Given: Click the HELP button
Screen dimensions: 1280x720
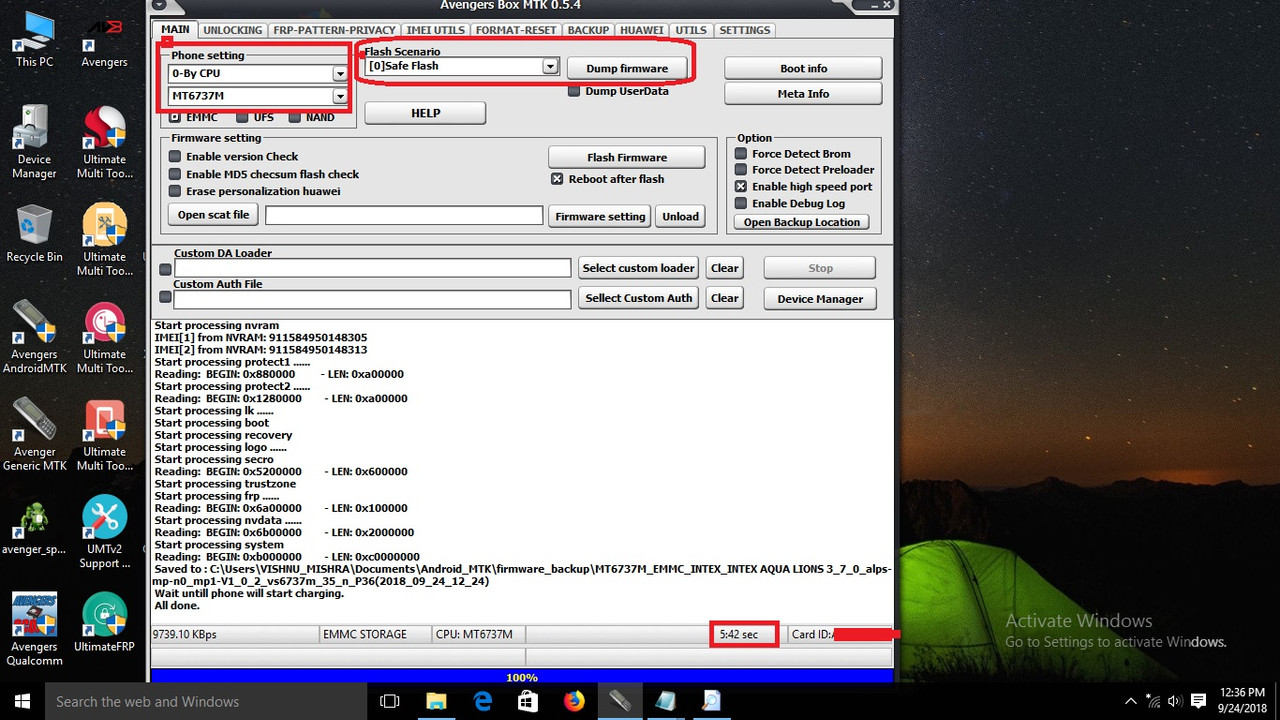Looking at the screenshot, I should click(425, 113).
